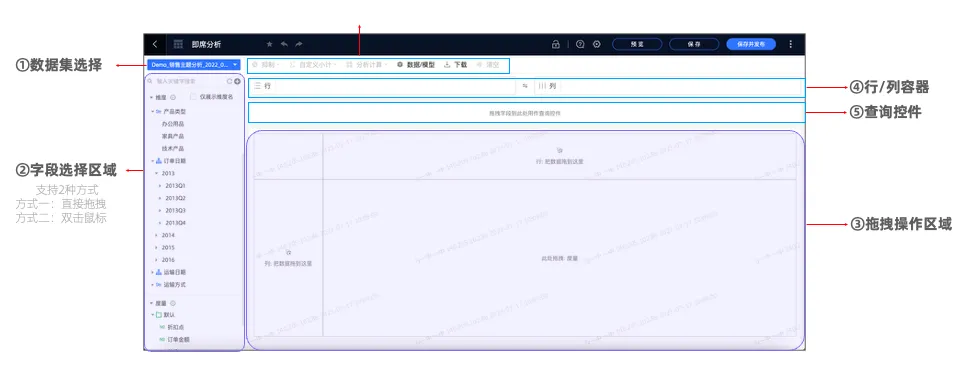The image size is (976, 383).
Task: Click the 即席分析 title text
Action: [206, 44]
